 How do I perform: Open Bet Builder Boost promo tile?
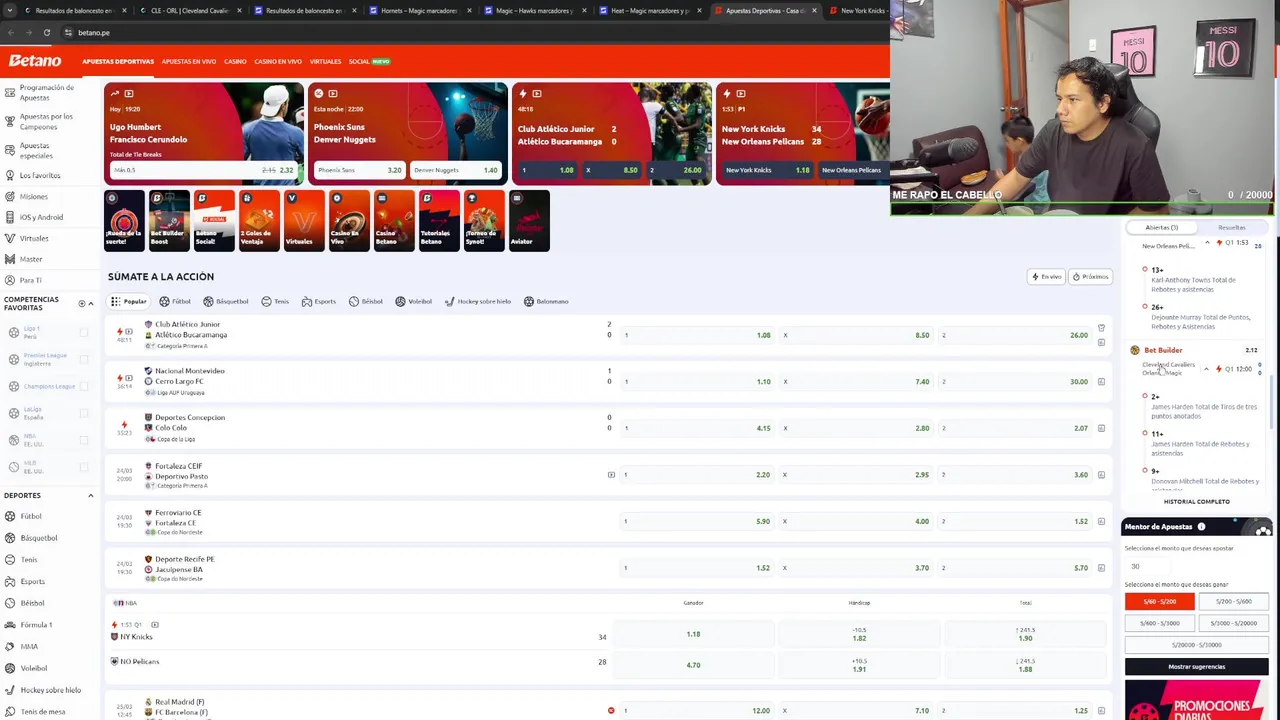(x=169, y=220)
